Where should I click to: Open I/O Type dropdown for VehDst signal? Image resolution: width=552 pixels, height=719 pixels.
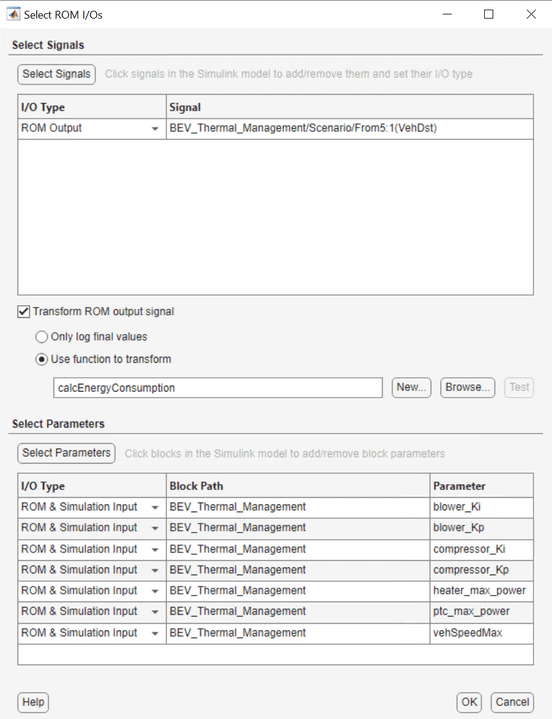point(155,129)
